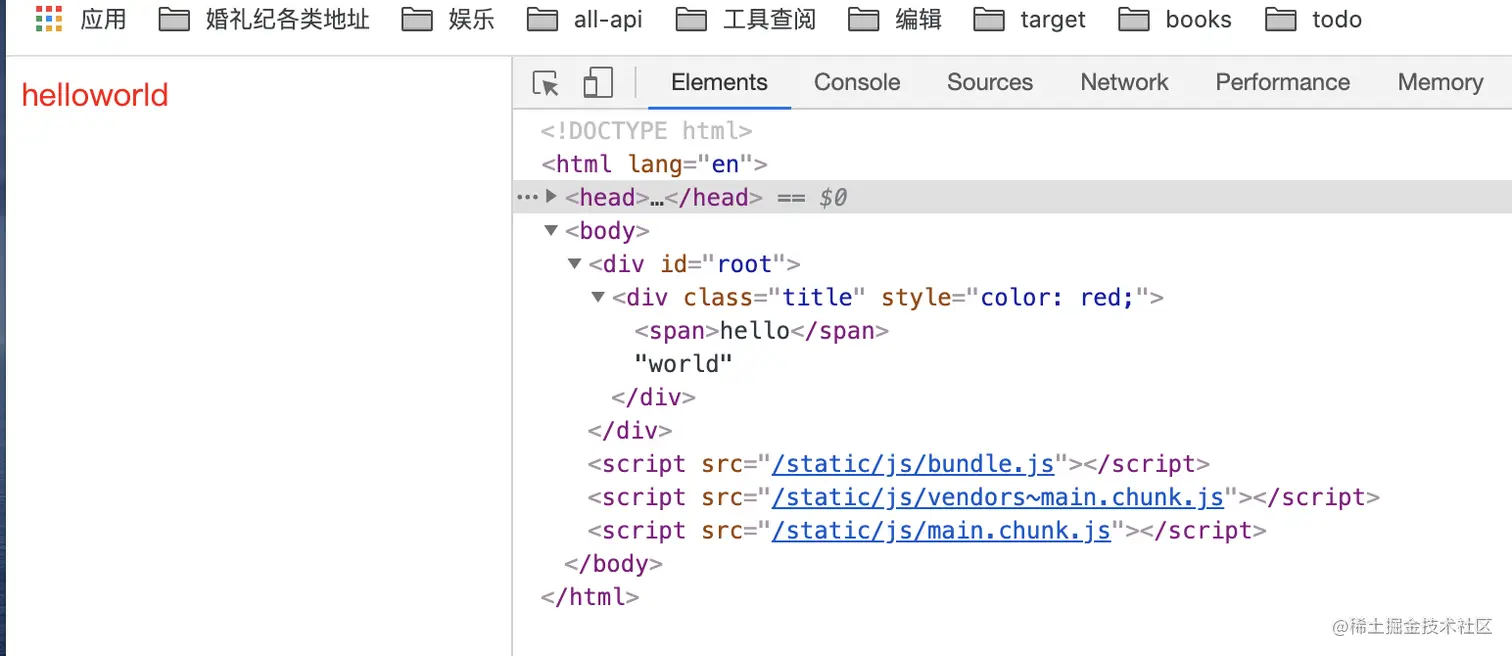
Task: Switch to the Network tab
Action: pyautogui.click(x=1124, y=83)
